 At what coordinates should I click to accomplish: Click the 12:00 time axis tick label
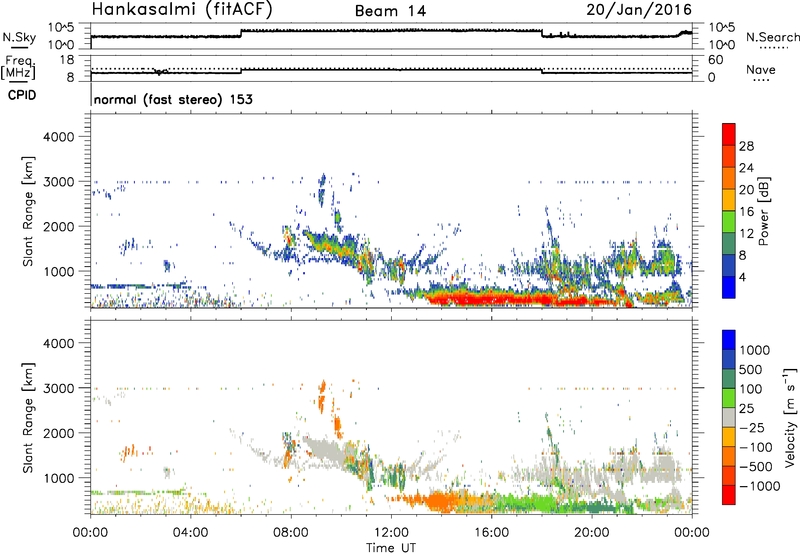pyautogui.click(x=391, y=533)
